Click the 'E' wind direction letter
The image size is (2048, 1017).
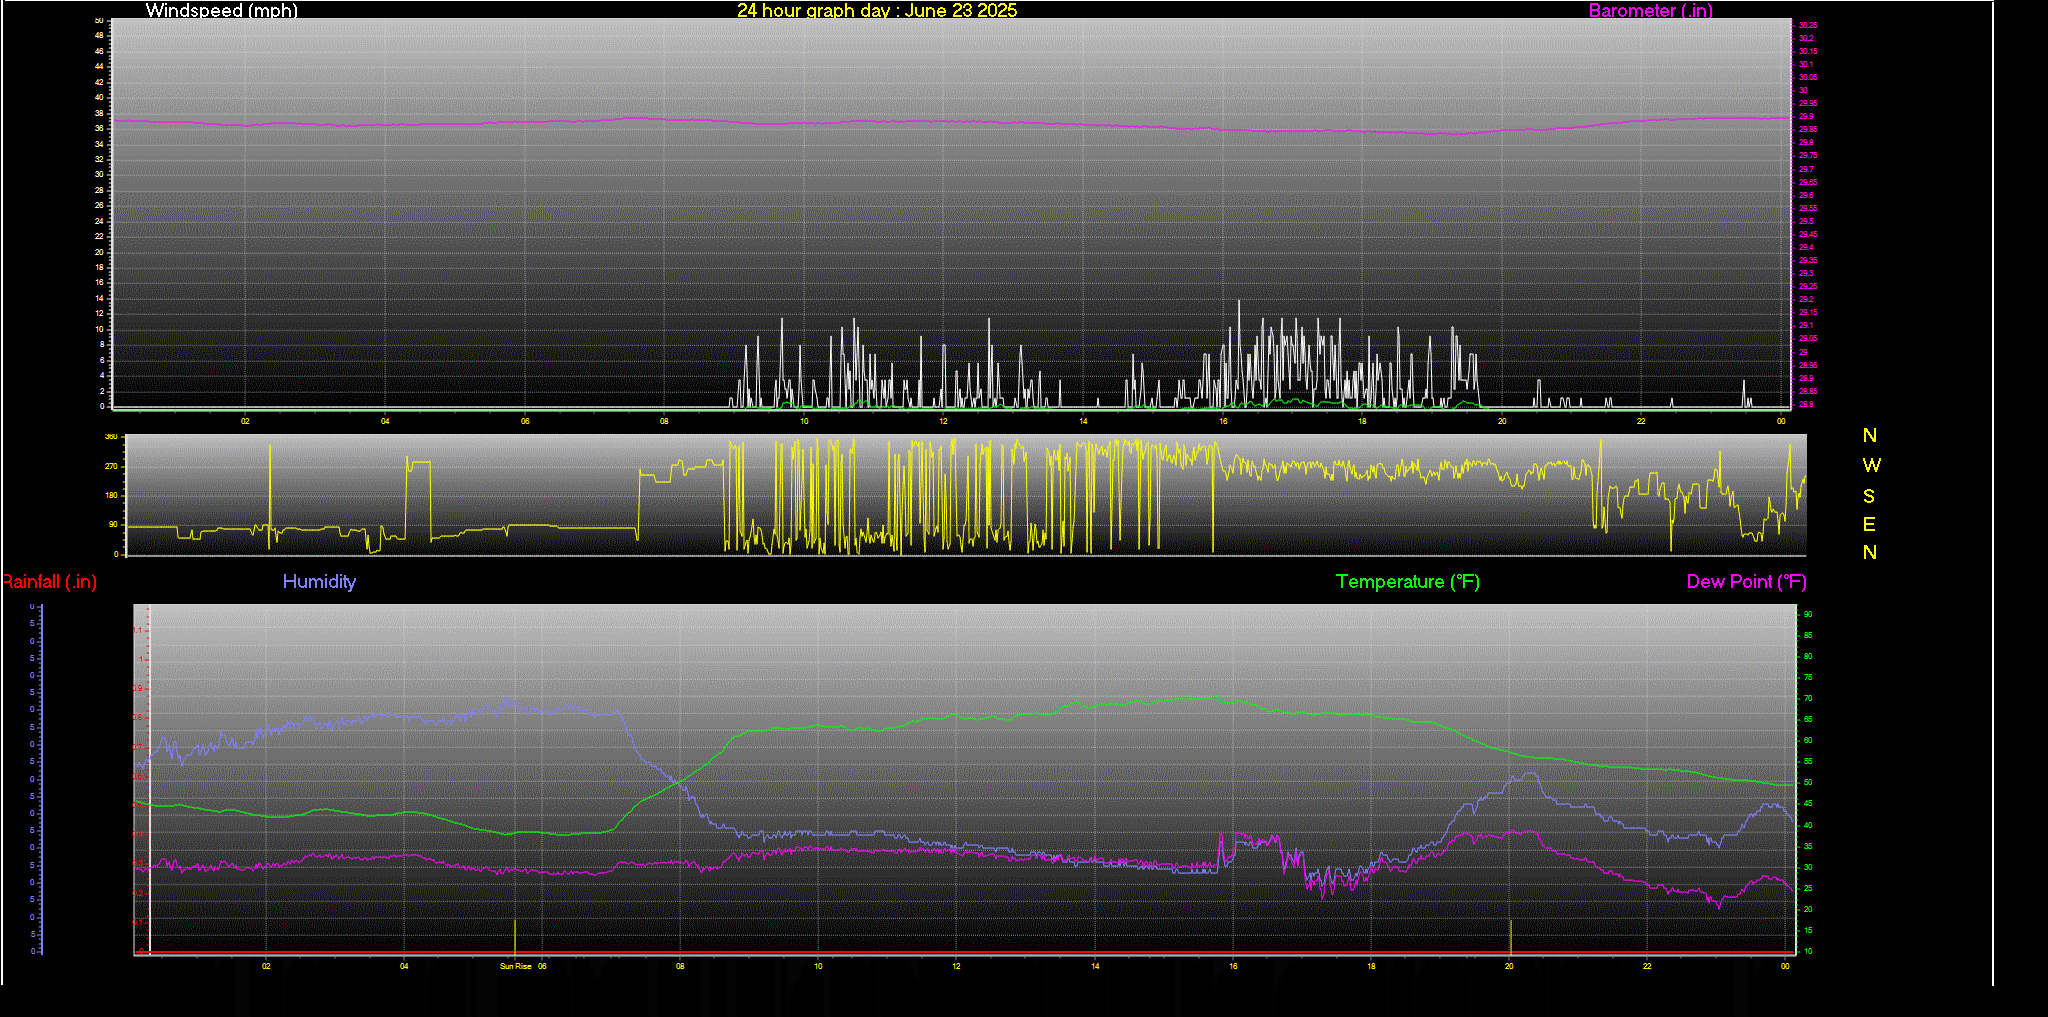[1869, 524]
